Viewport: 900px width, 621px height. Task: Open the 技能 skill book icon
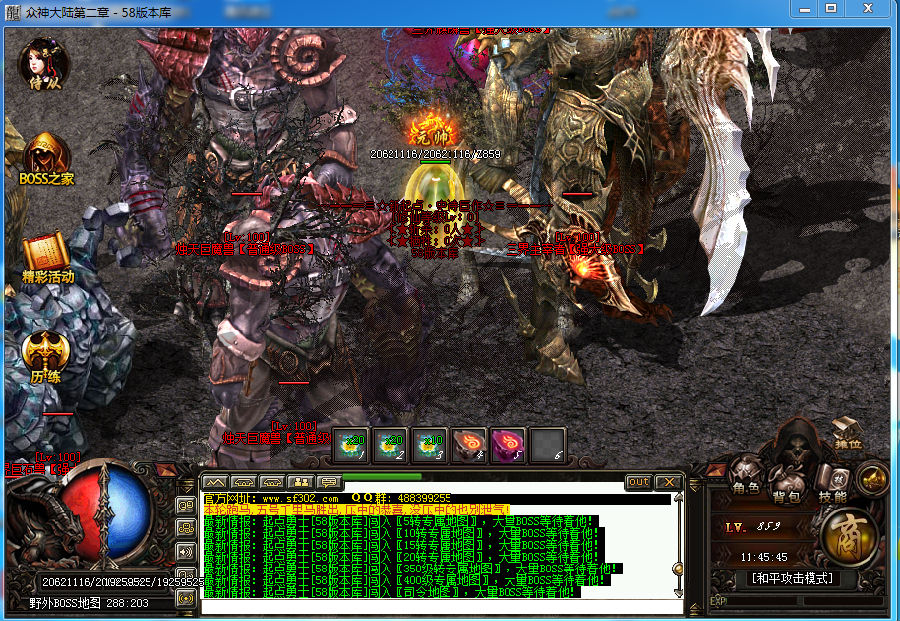(x=832, y=484)
